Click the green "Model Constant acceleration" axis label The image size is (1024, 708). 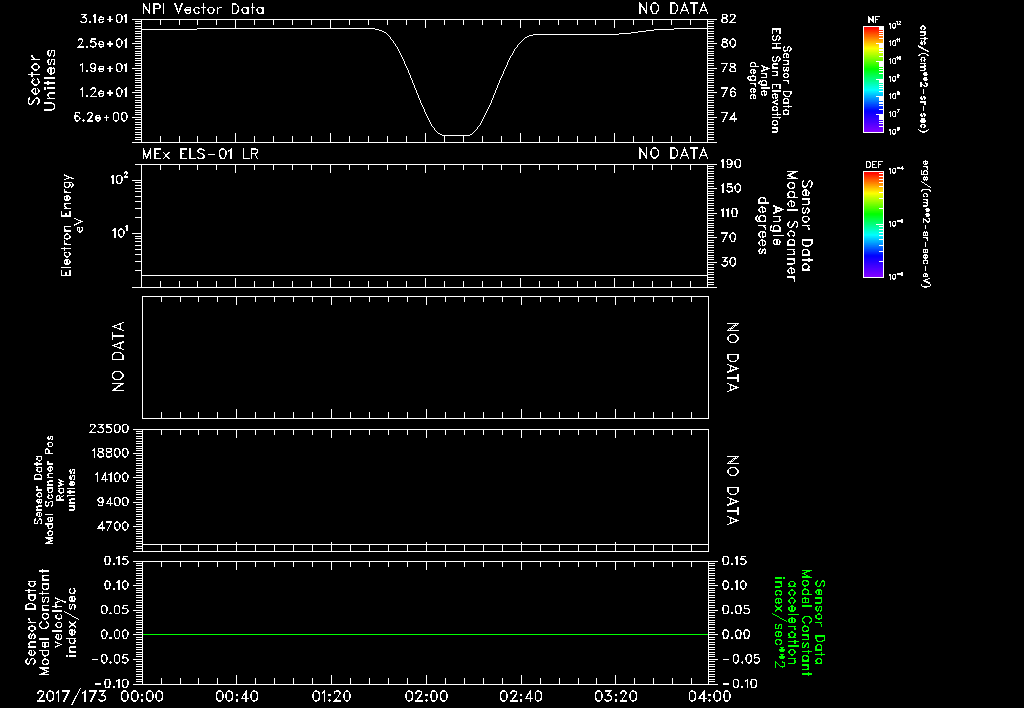point(799,623)
